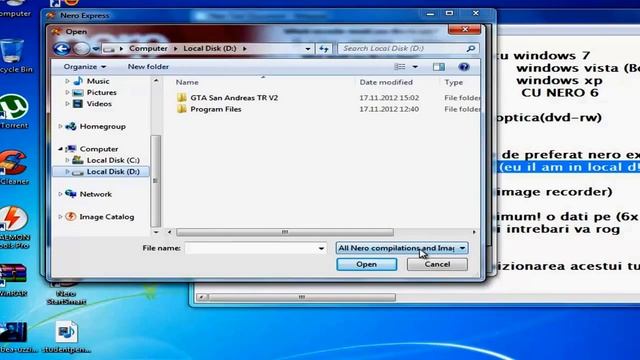
Task: Select Computer in the navigation pane
Action: click(x=99, y=149)
